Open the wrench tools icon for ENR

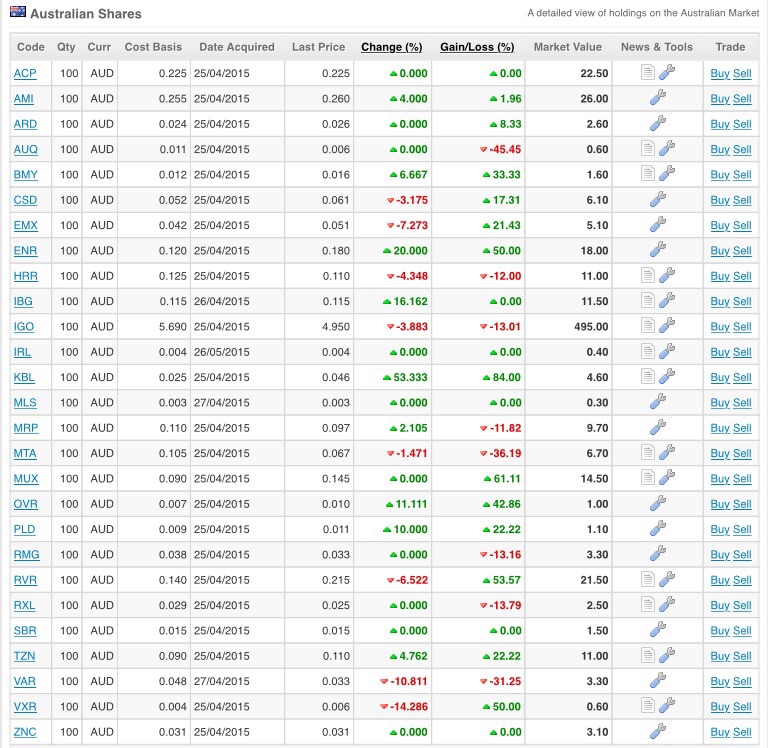point(658,250)
